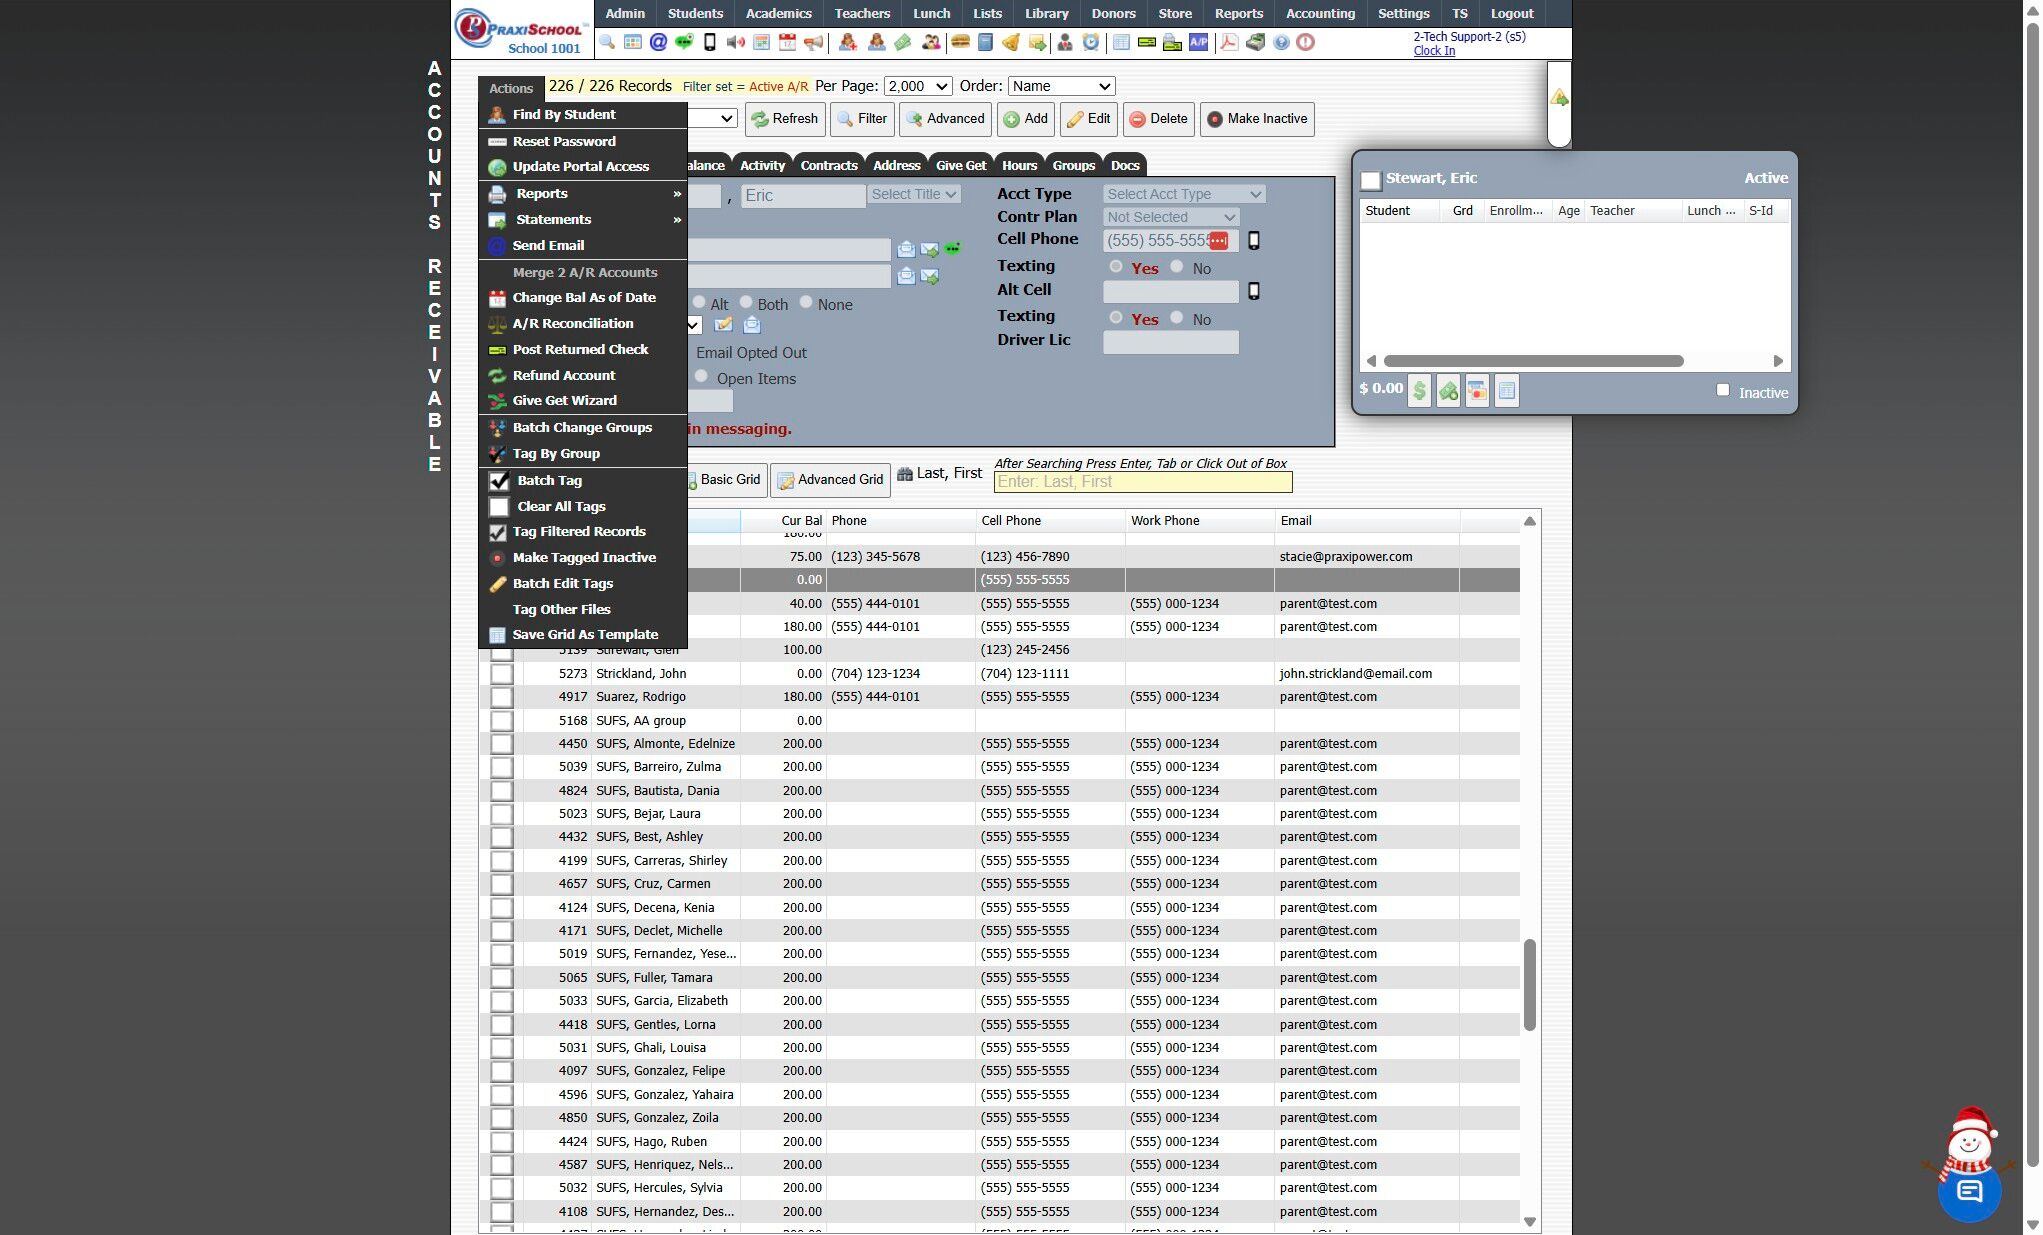Image resolution: width=2043 pixels, height=1235 pixels.
Task: Toggle the Inactive checkbox in Stewart panel
Action: 1722,390
